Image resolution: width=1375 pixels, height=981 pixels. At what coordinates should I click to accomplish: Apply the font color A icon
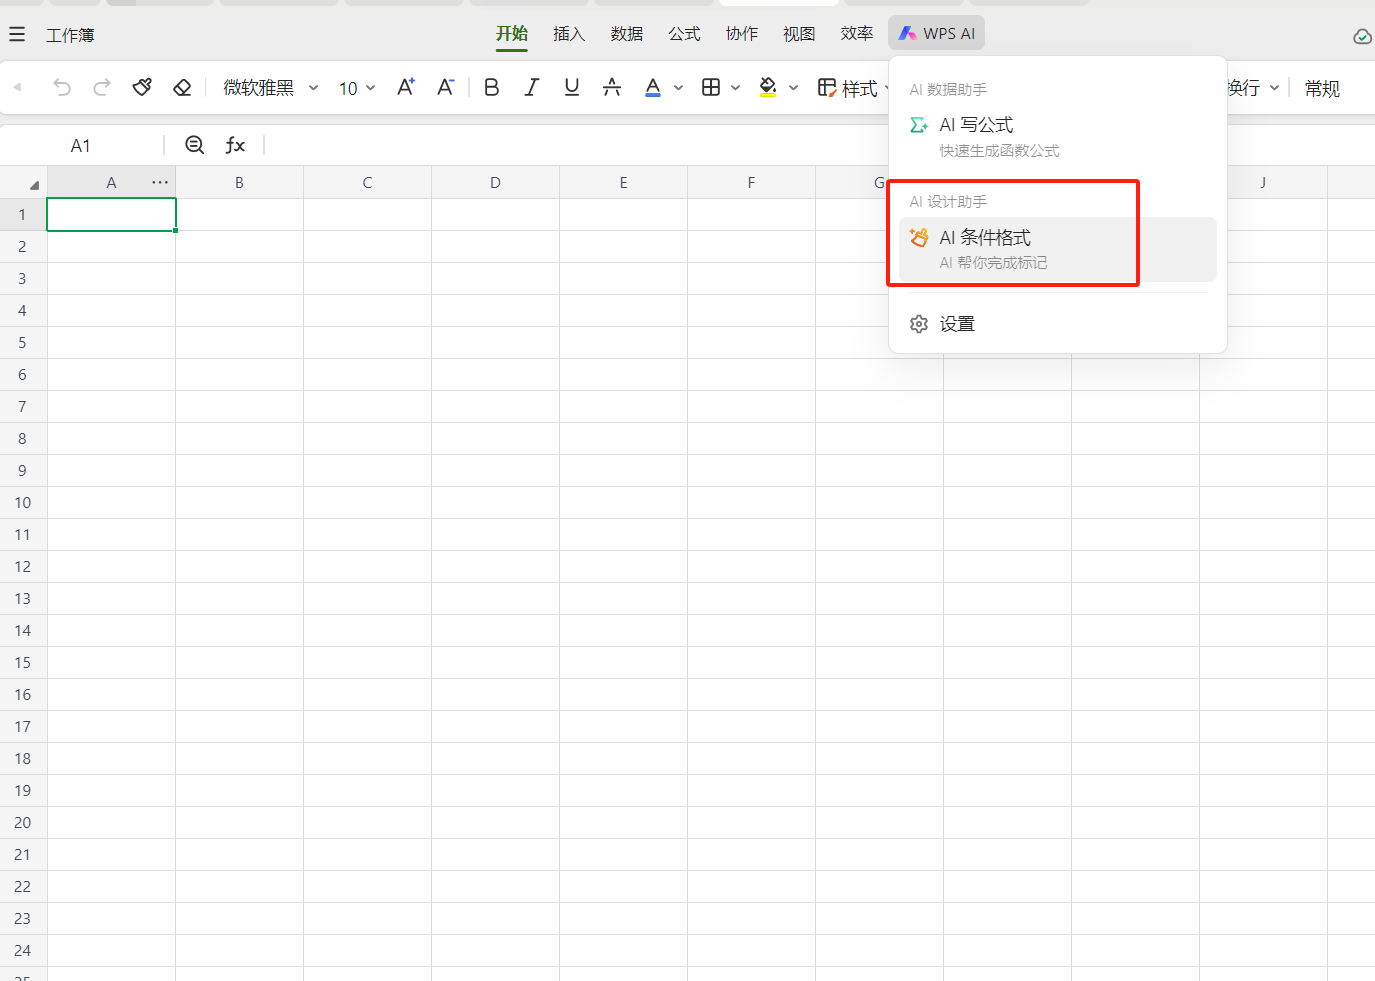[653, 88]
